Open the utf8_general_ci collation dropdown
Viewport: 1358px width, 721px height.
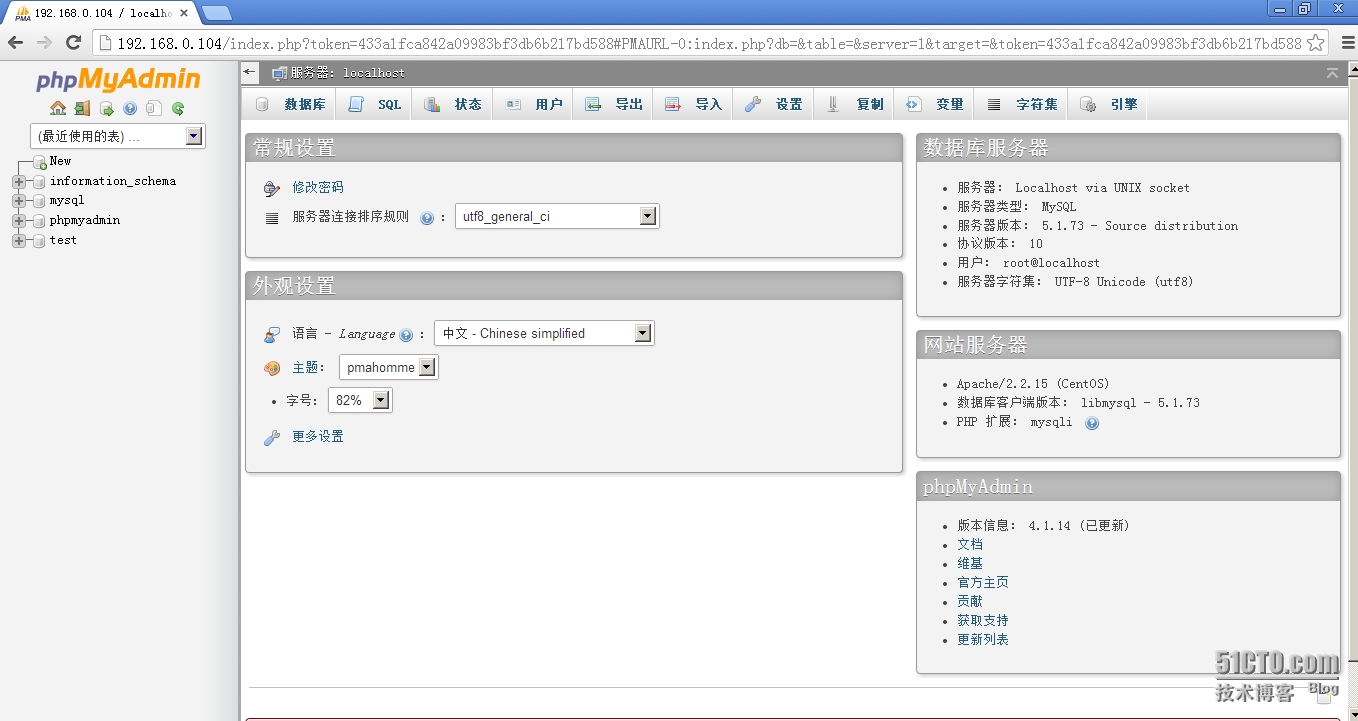(557, 216)
